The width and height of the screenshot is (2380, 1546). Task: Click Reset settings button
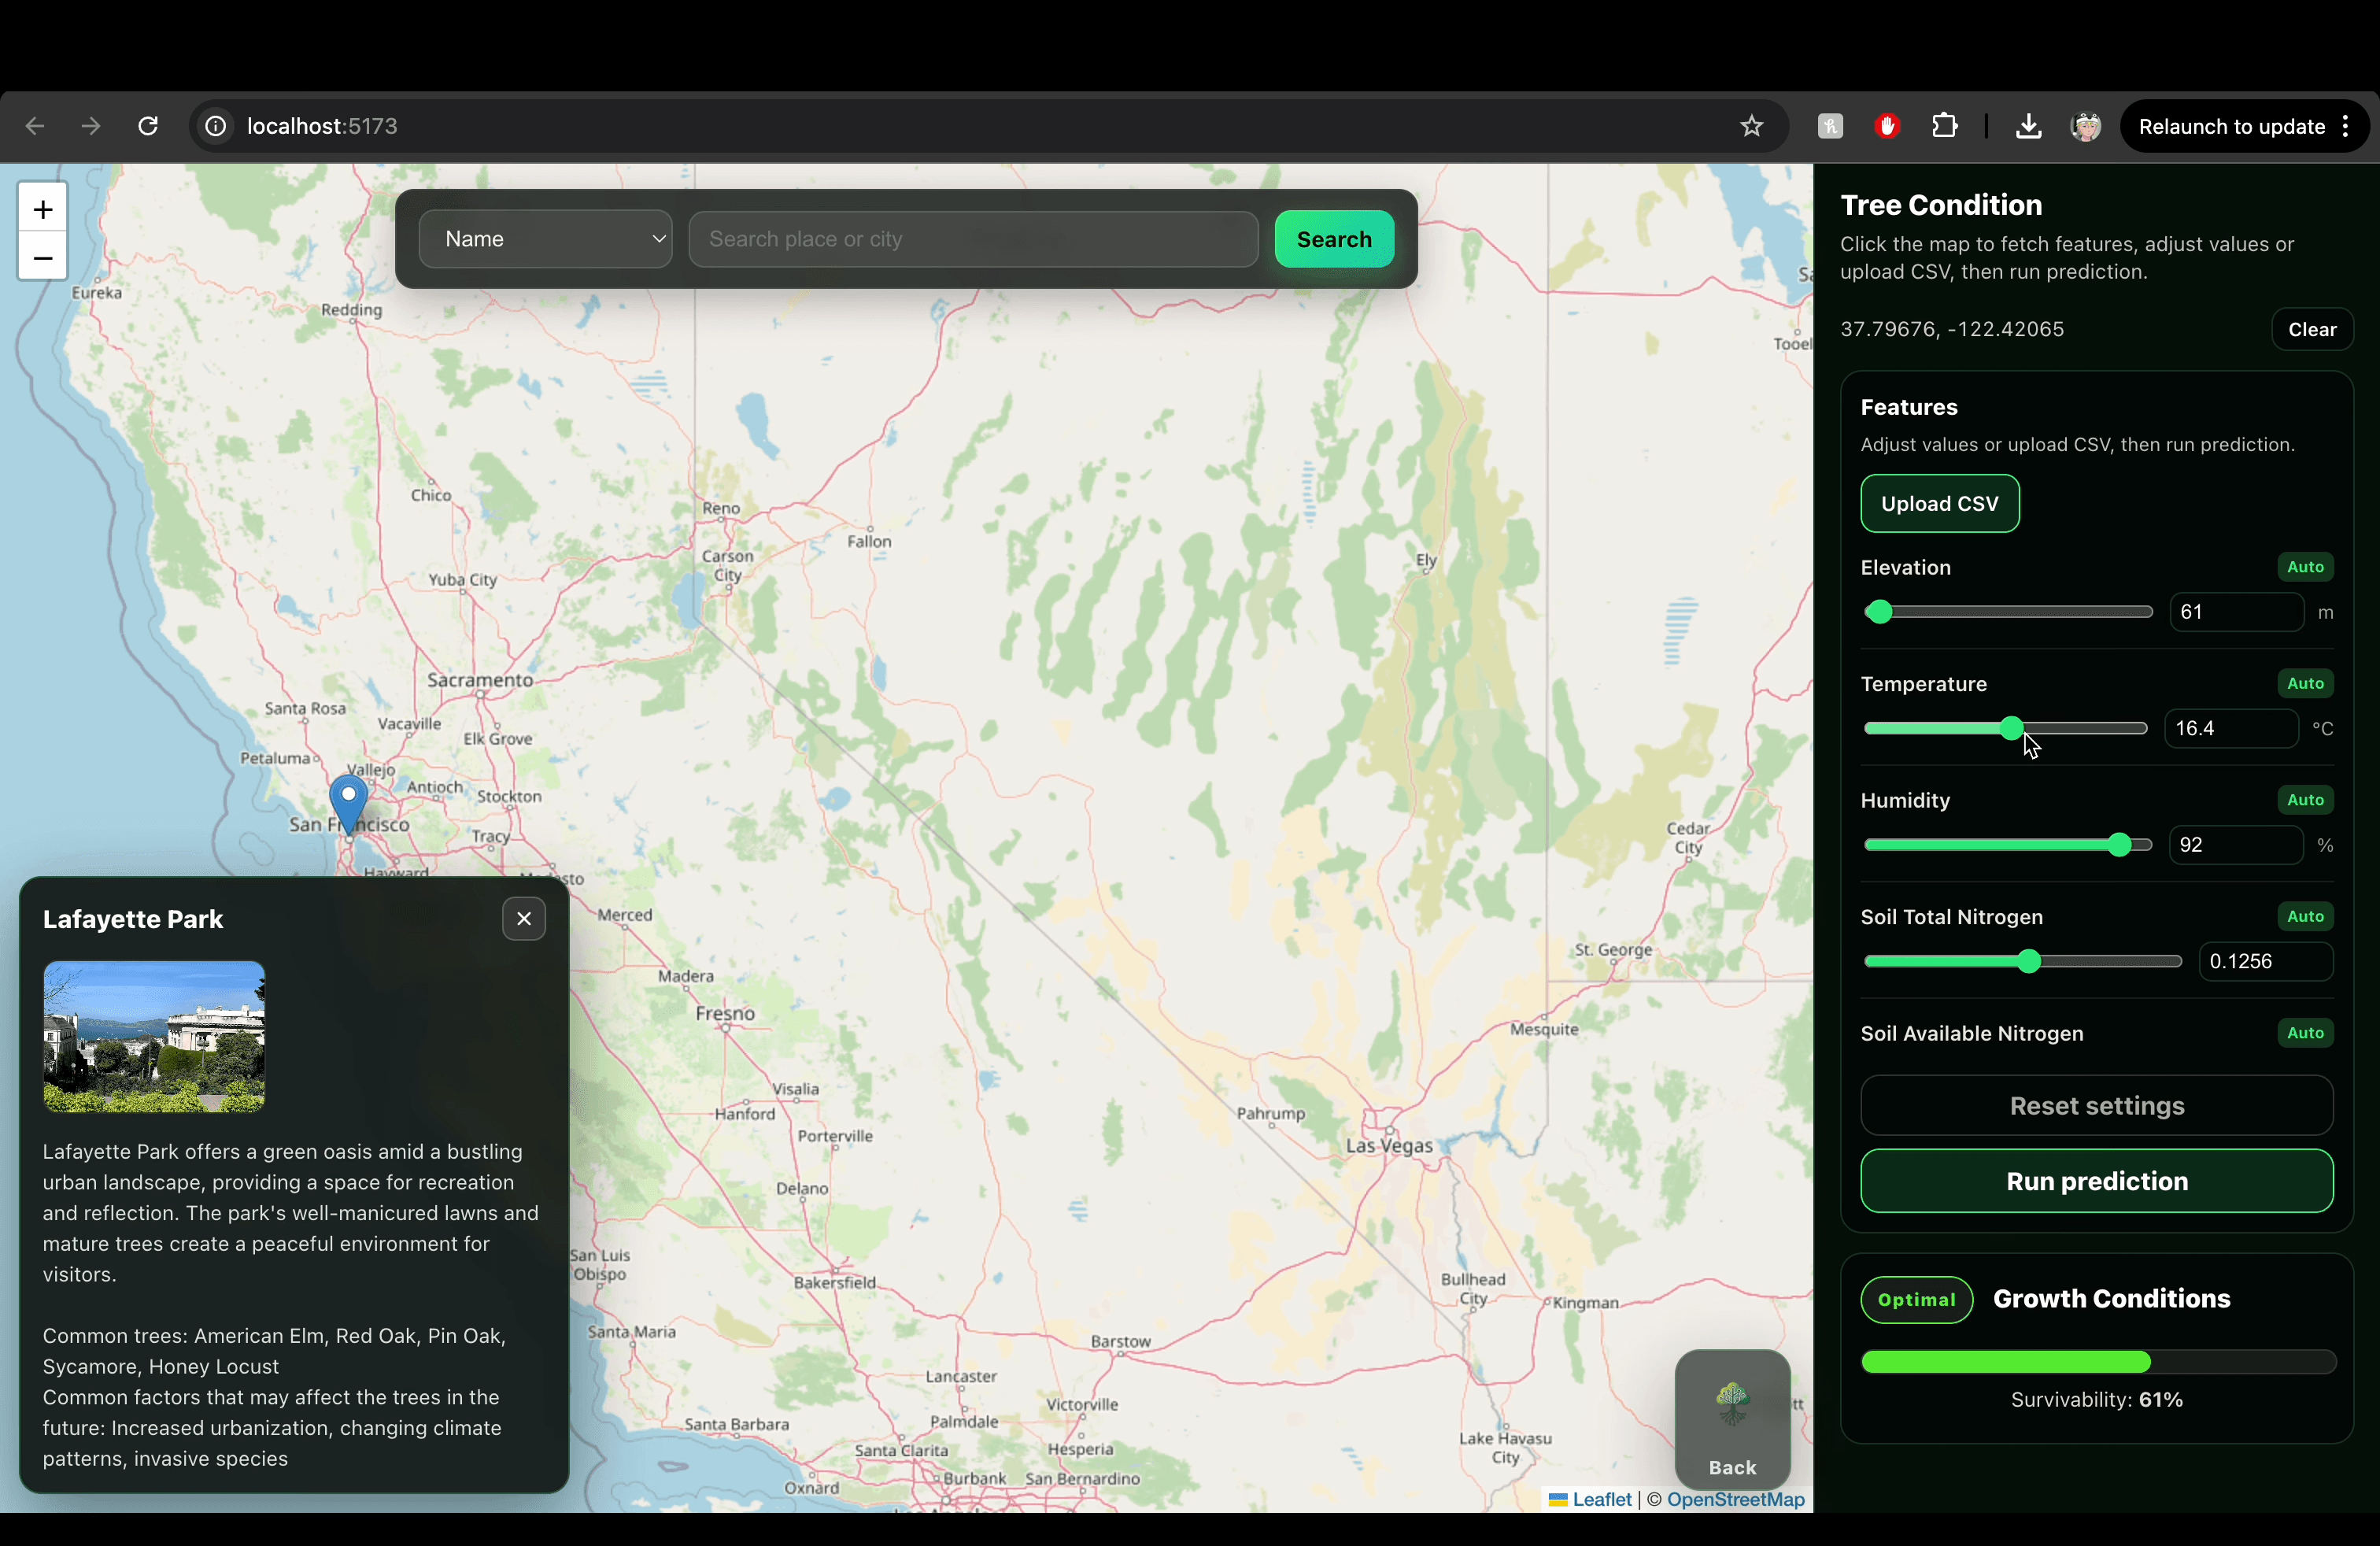click(x=2097, y=1105)
